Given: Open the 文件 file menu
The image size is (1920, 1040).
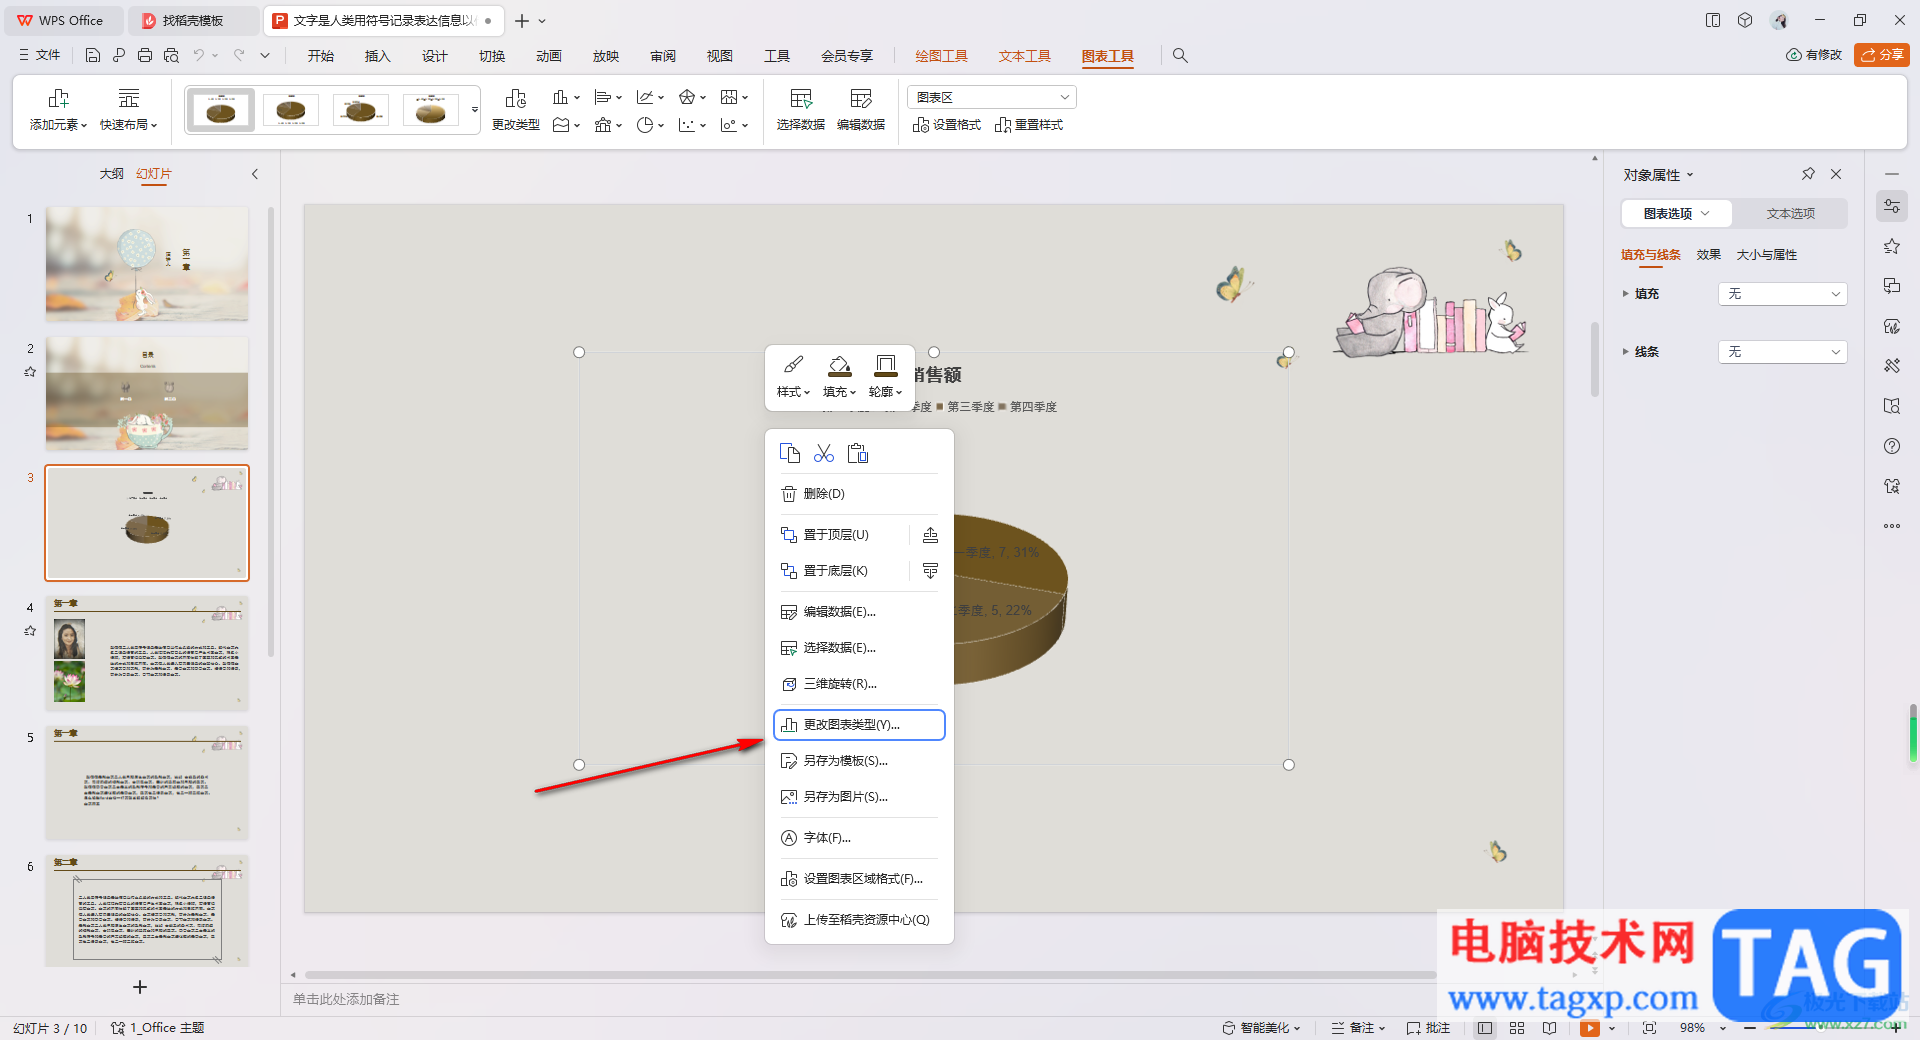Looking at the screenshot, I should pyautogui.click(x=40, y=55).
